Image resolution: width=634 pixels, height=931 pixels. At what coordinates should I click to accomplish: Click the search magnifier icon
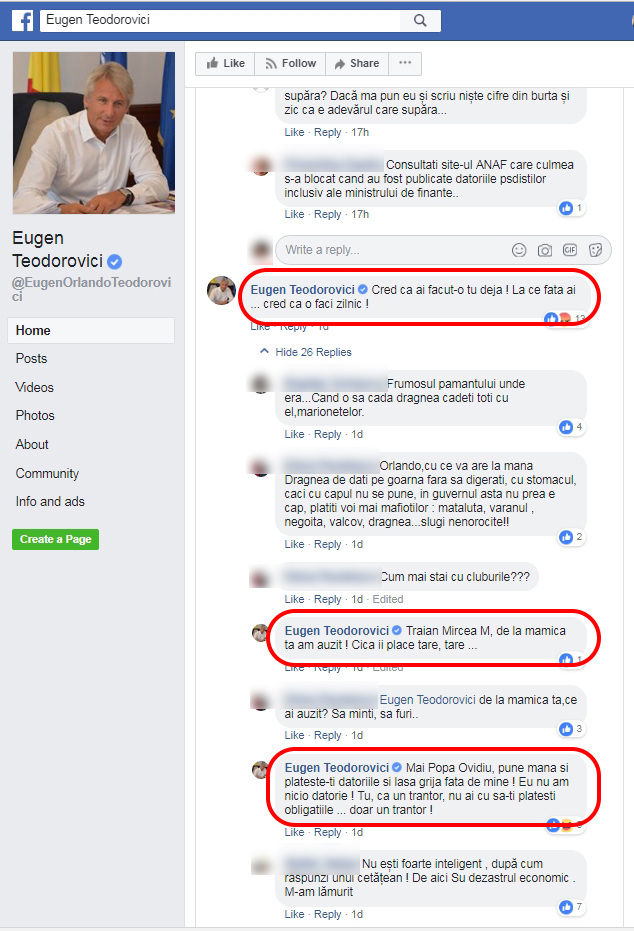click(x=420, y=20)
